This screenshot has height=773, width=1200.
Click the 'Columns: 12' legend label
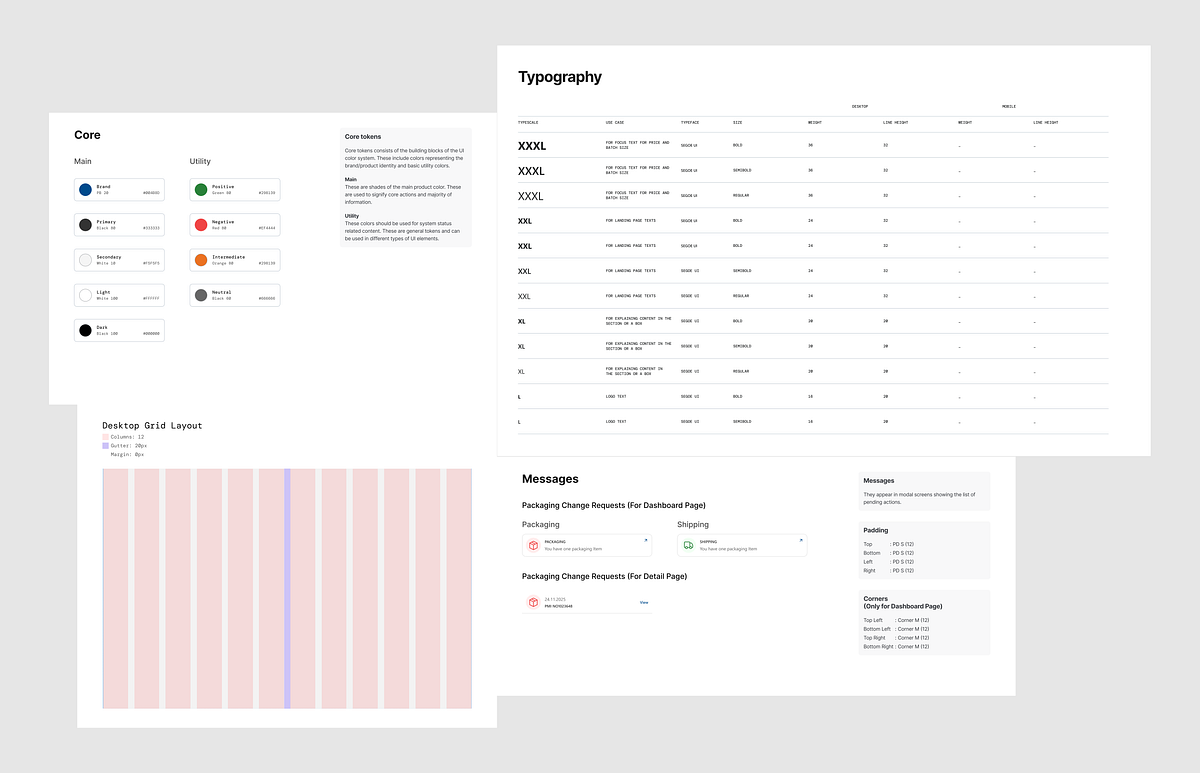click(x=127, y=437)
